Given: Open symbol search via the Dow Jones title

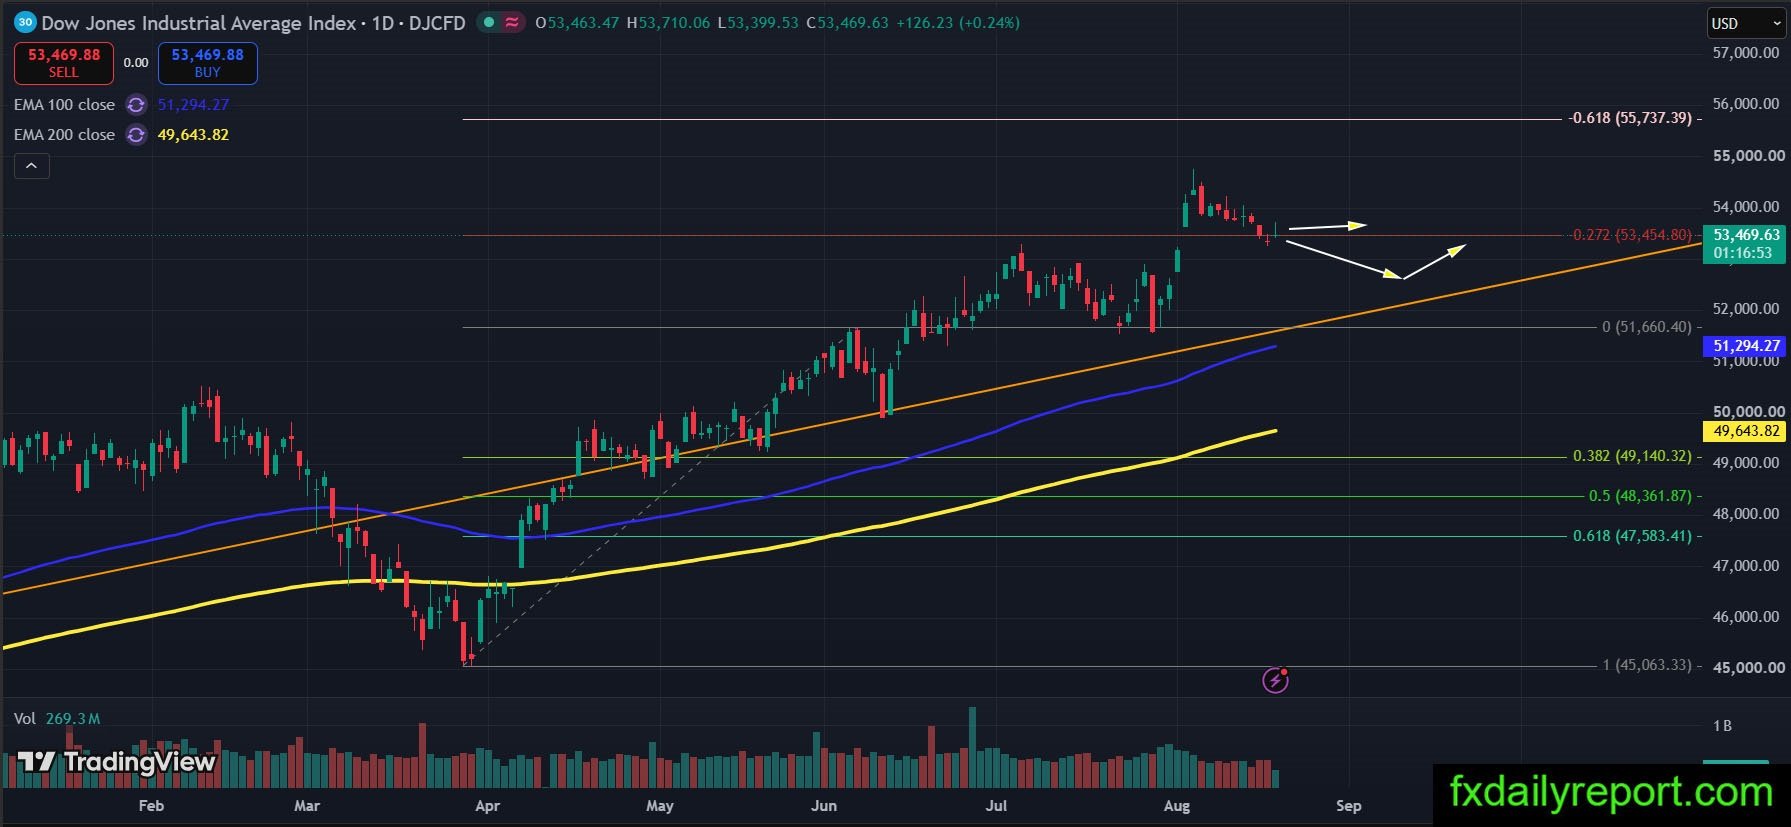Looking at the screenshot, I should [x=253, y=22].
